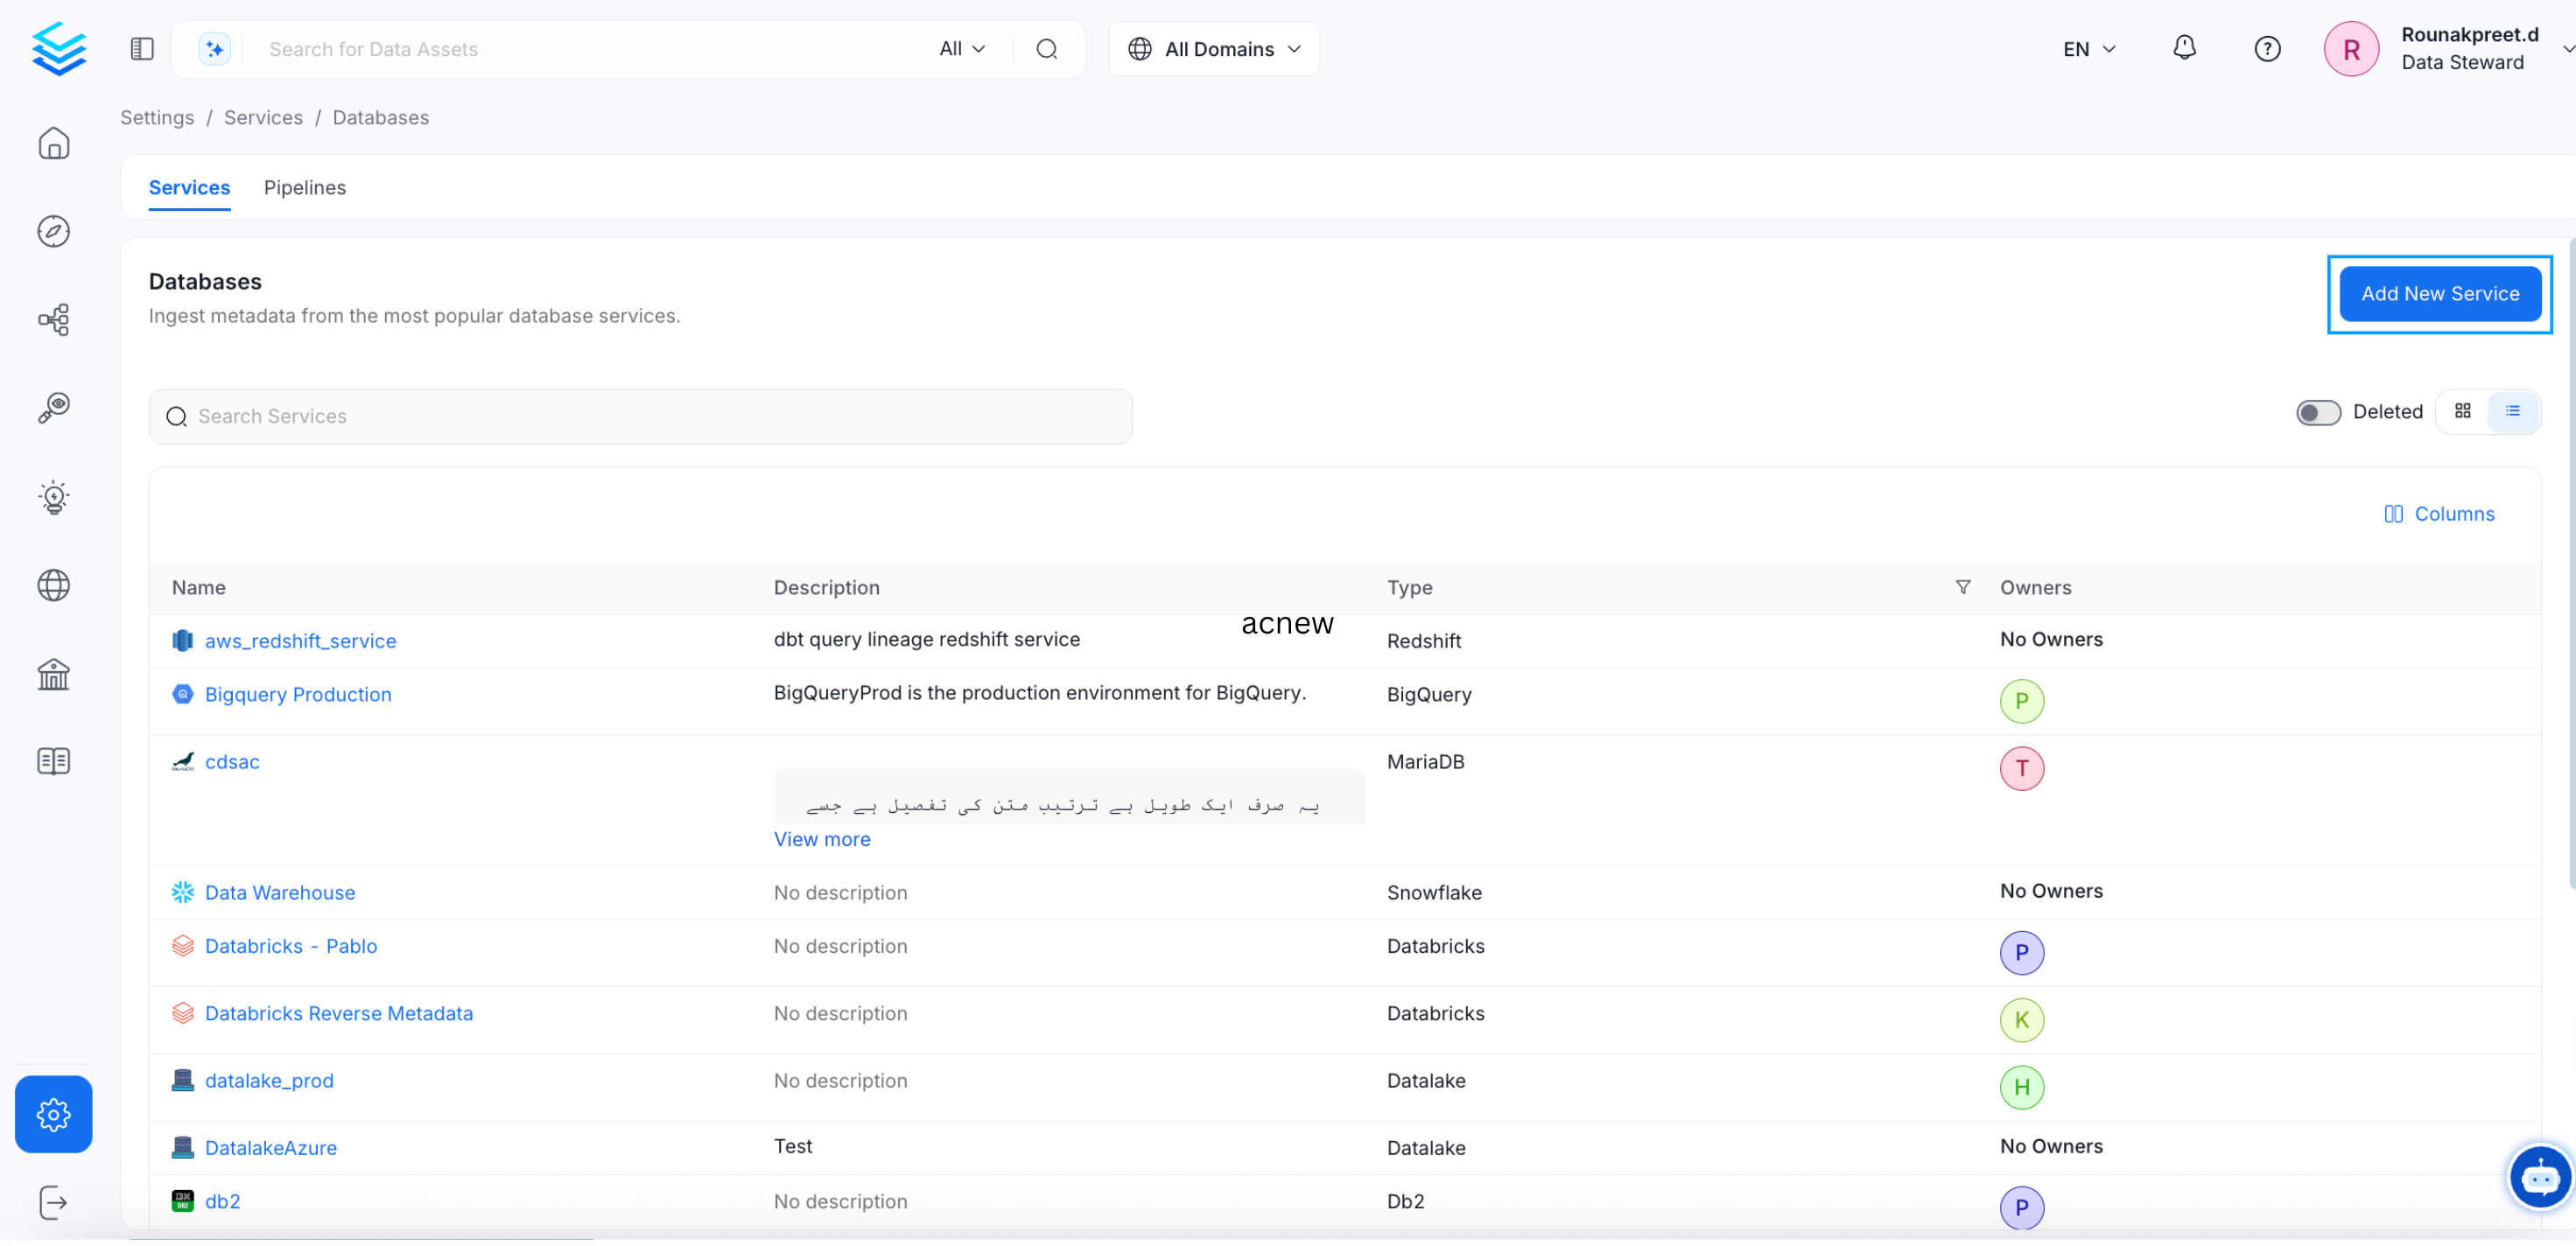This screenshot has height=1246, width=2576.
Task: Click the notifications bell icon
Action: pyautogui.click(x=2184, y=48)
